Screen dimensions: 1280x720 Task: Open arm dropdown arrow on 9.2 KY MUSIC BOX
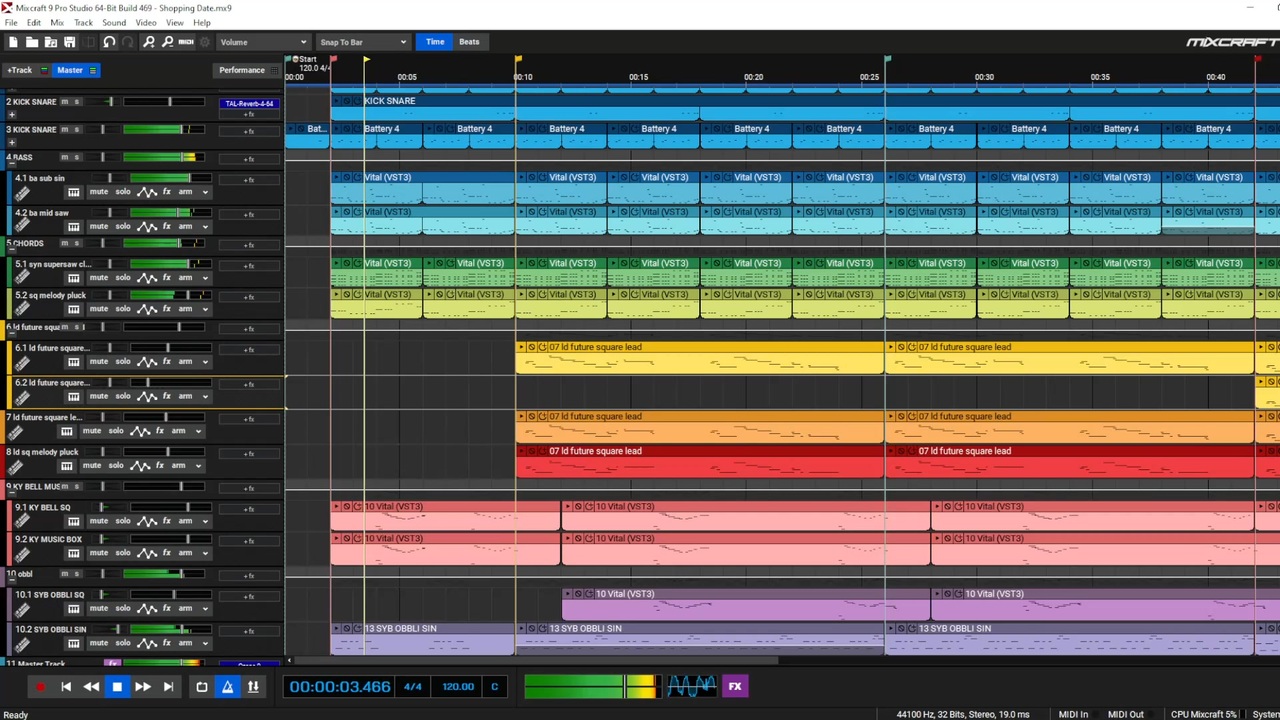(x=204, y=553)
